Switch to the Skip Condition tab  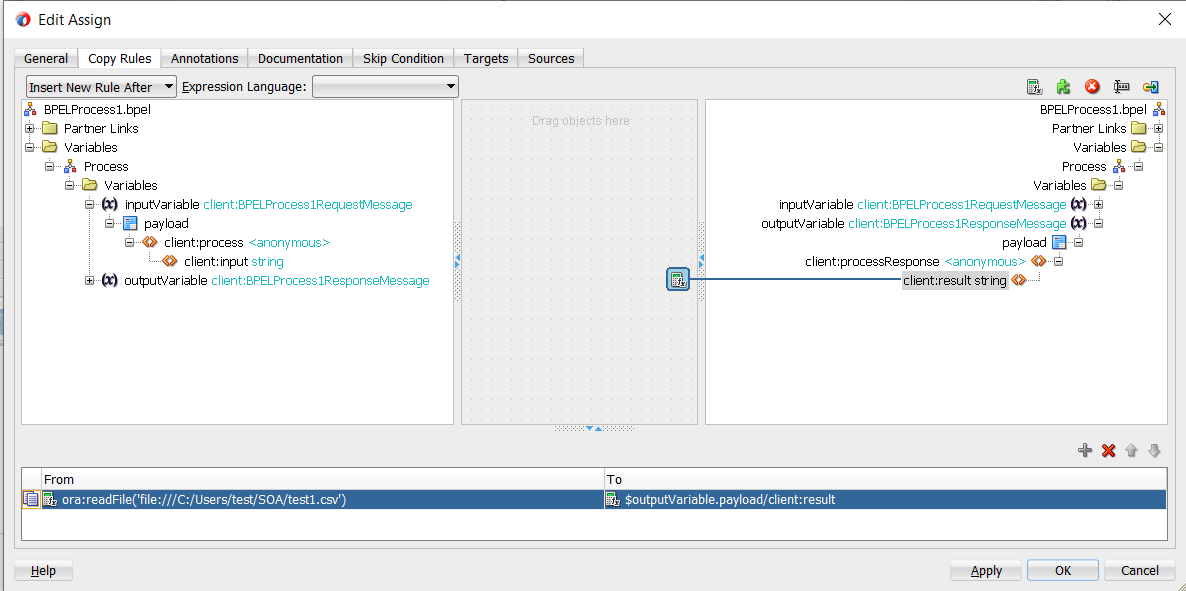tap(403, 58)
